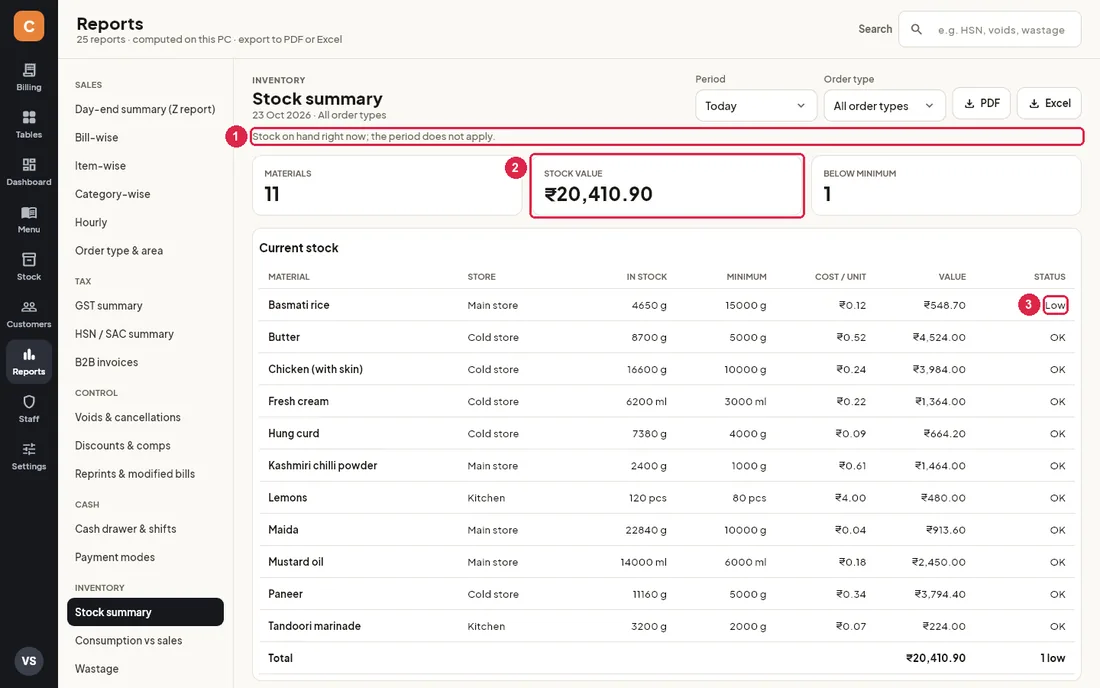Open the Billing section icon
Image resolution: width=1100 pixels, height=688 pixels.
tap(29, 70)
